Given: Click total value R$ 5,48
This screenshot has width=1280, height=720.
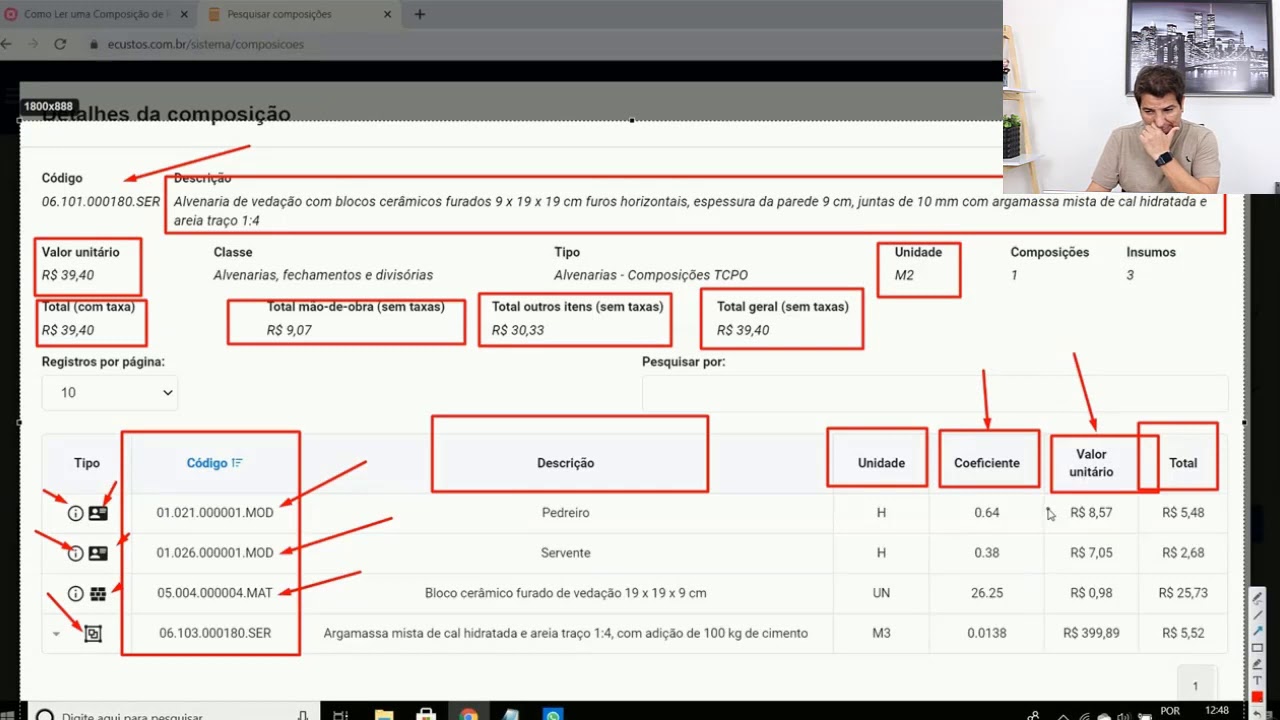Looking at the screenshot, I should tap(1183, 513).
